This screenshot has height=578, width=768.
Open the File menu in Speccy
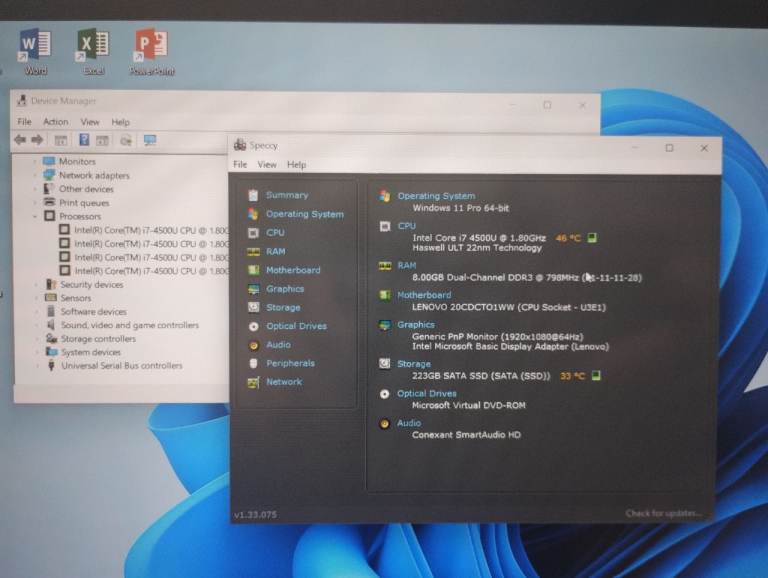[240, 165]
